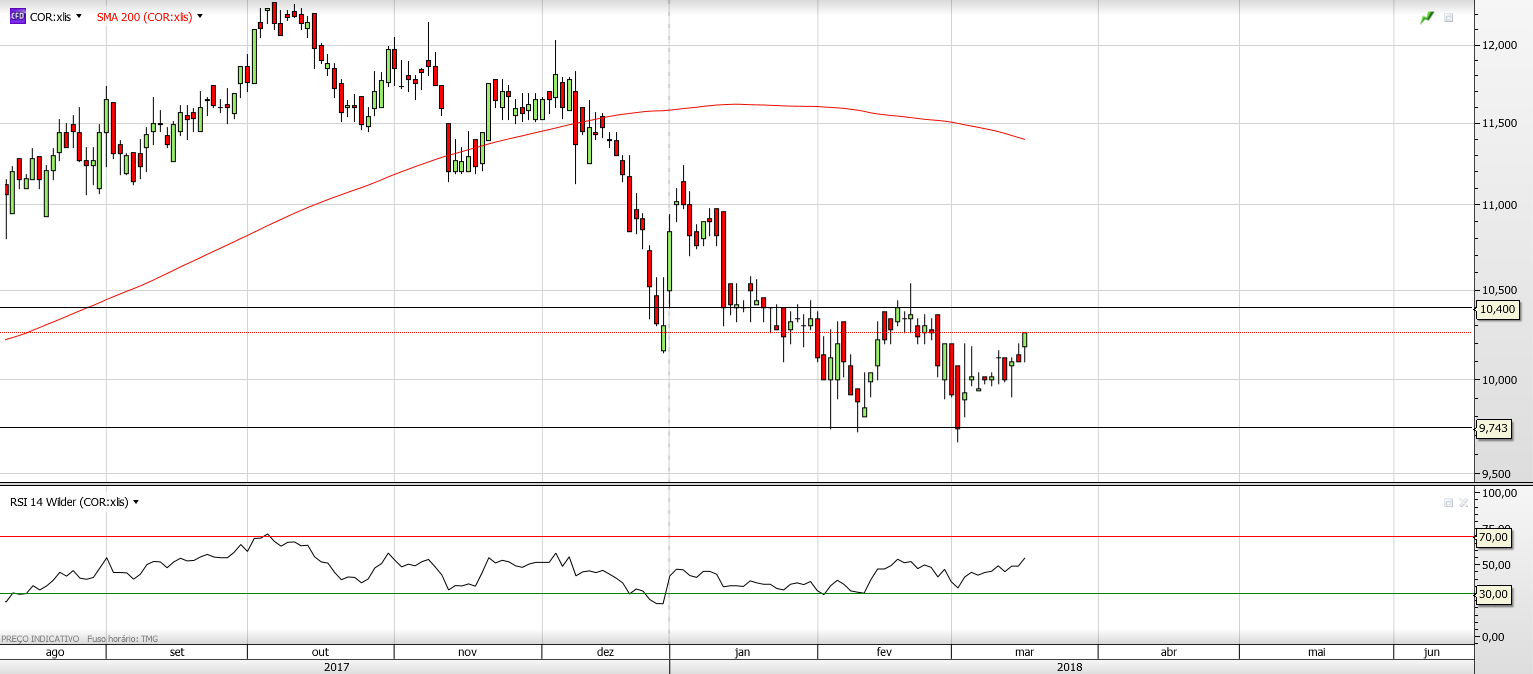This screenshot has height=674, width=1533.
Task: Click the 11,500 price axis label
Action: 1501,123
